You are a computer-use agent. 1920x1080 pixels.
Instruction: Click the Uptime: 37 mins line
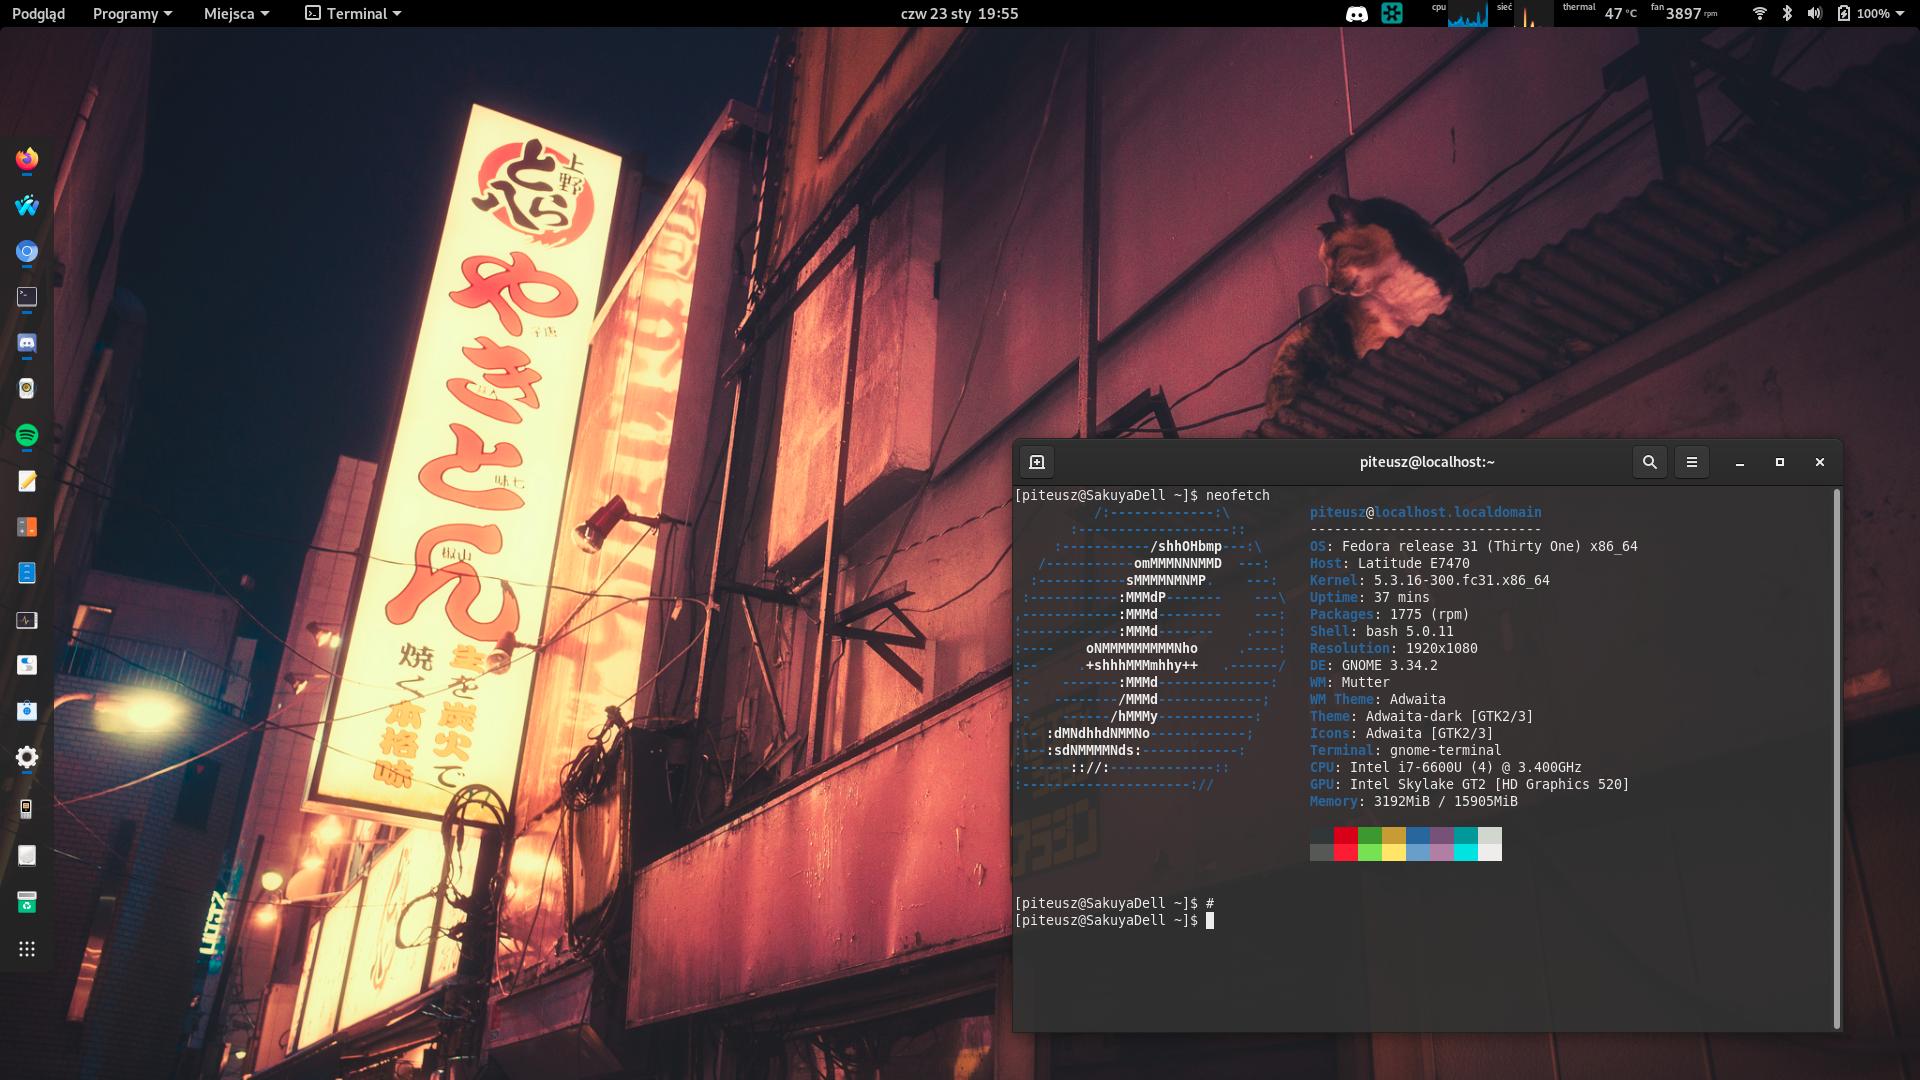[x=1369, y=597]
